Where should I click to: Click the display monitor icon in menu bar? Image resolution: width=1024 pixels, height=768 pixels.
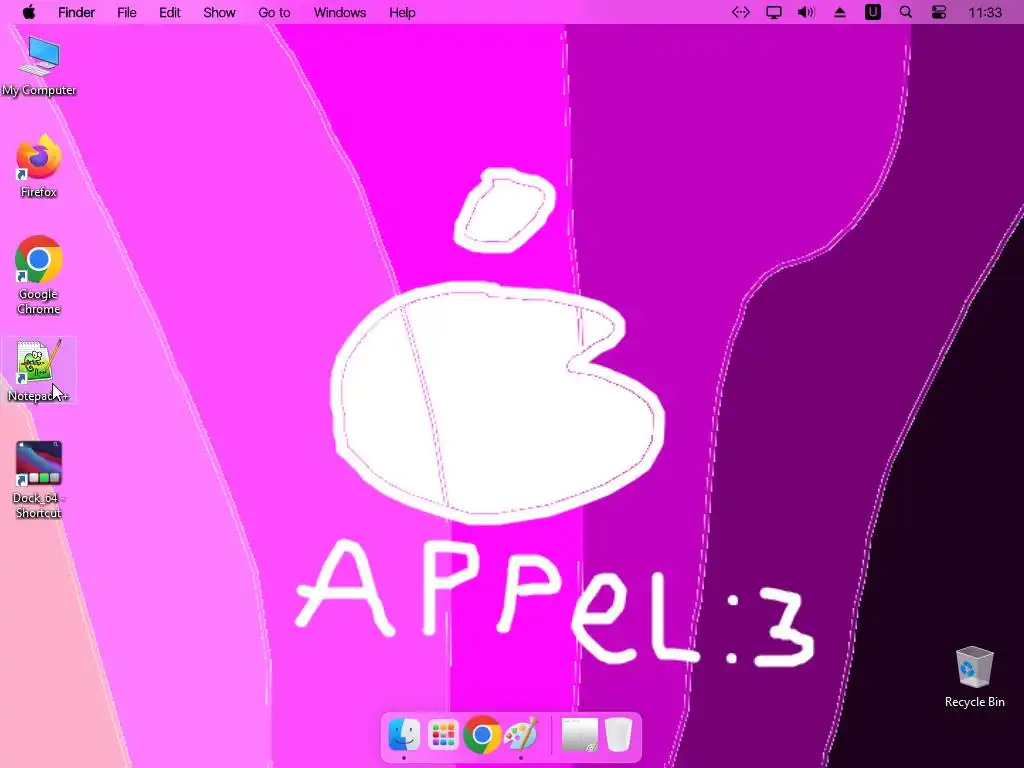pyautogui.click(x=774, y=12)
